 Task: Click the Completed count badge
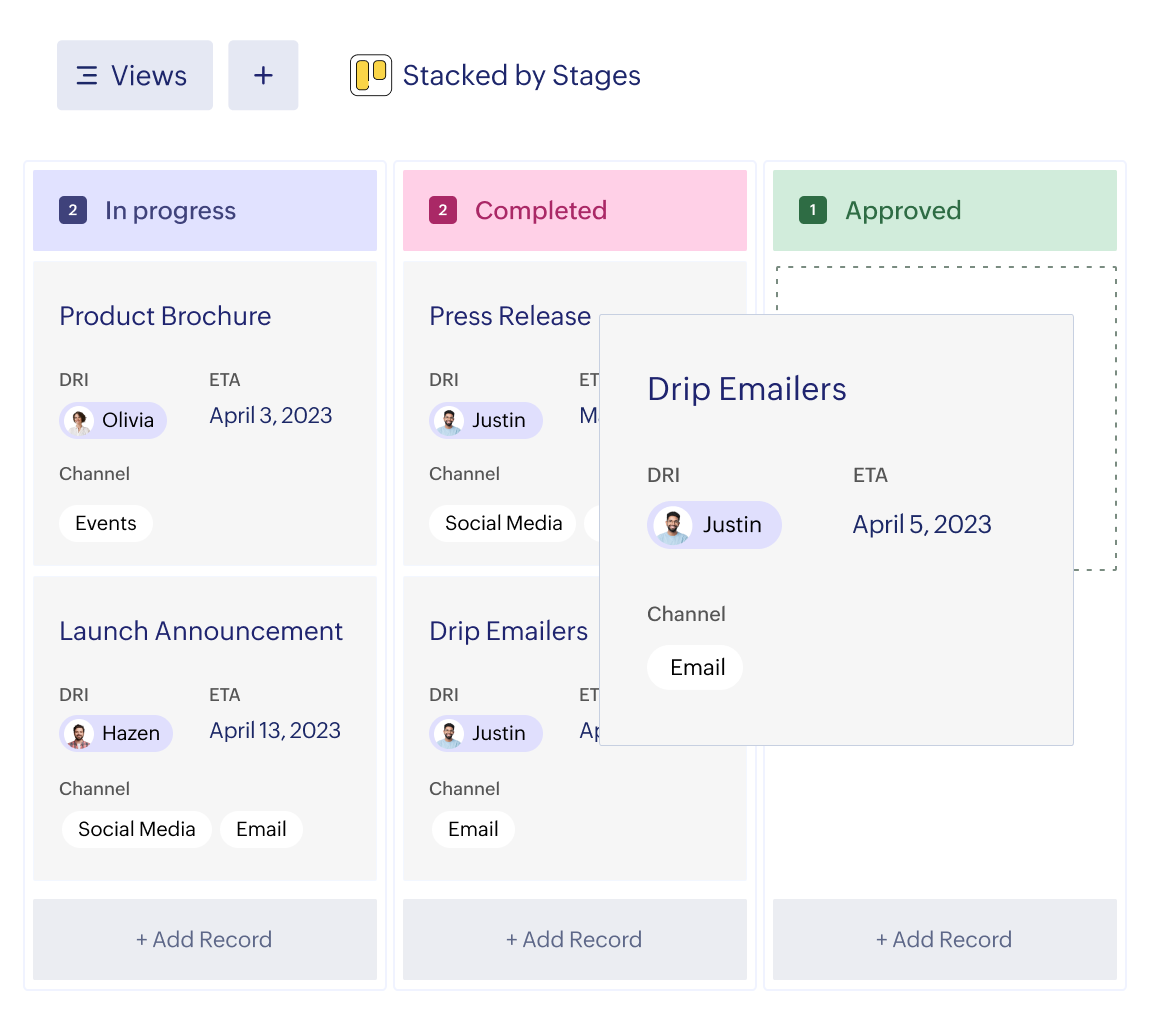pyautogui.click(x=443, y=211)
